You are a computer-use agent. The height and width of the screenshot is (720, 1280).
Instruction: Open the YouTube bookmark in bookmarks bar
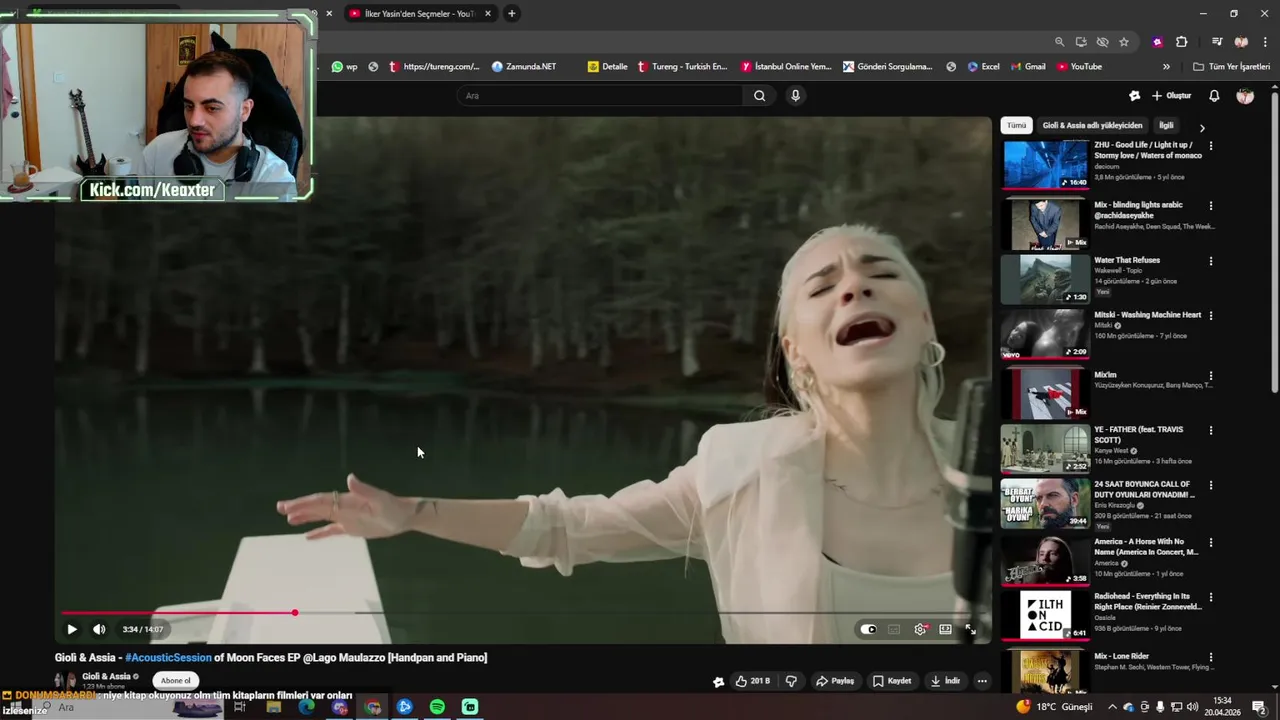tap(1079, 67)
